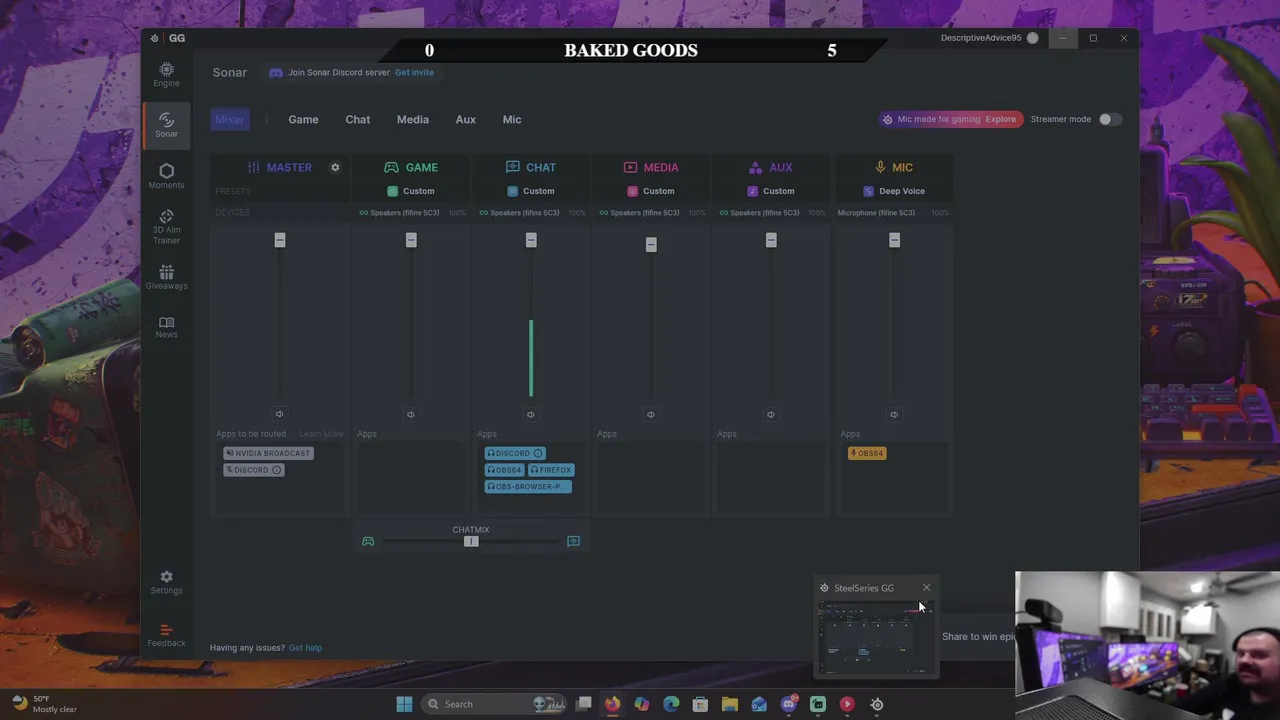
Task: Click the GAME channel controller icon header
Action: pyautogui.click(x=391, y=167)
